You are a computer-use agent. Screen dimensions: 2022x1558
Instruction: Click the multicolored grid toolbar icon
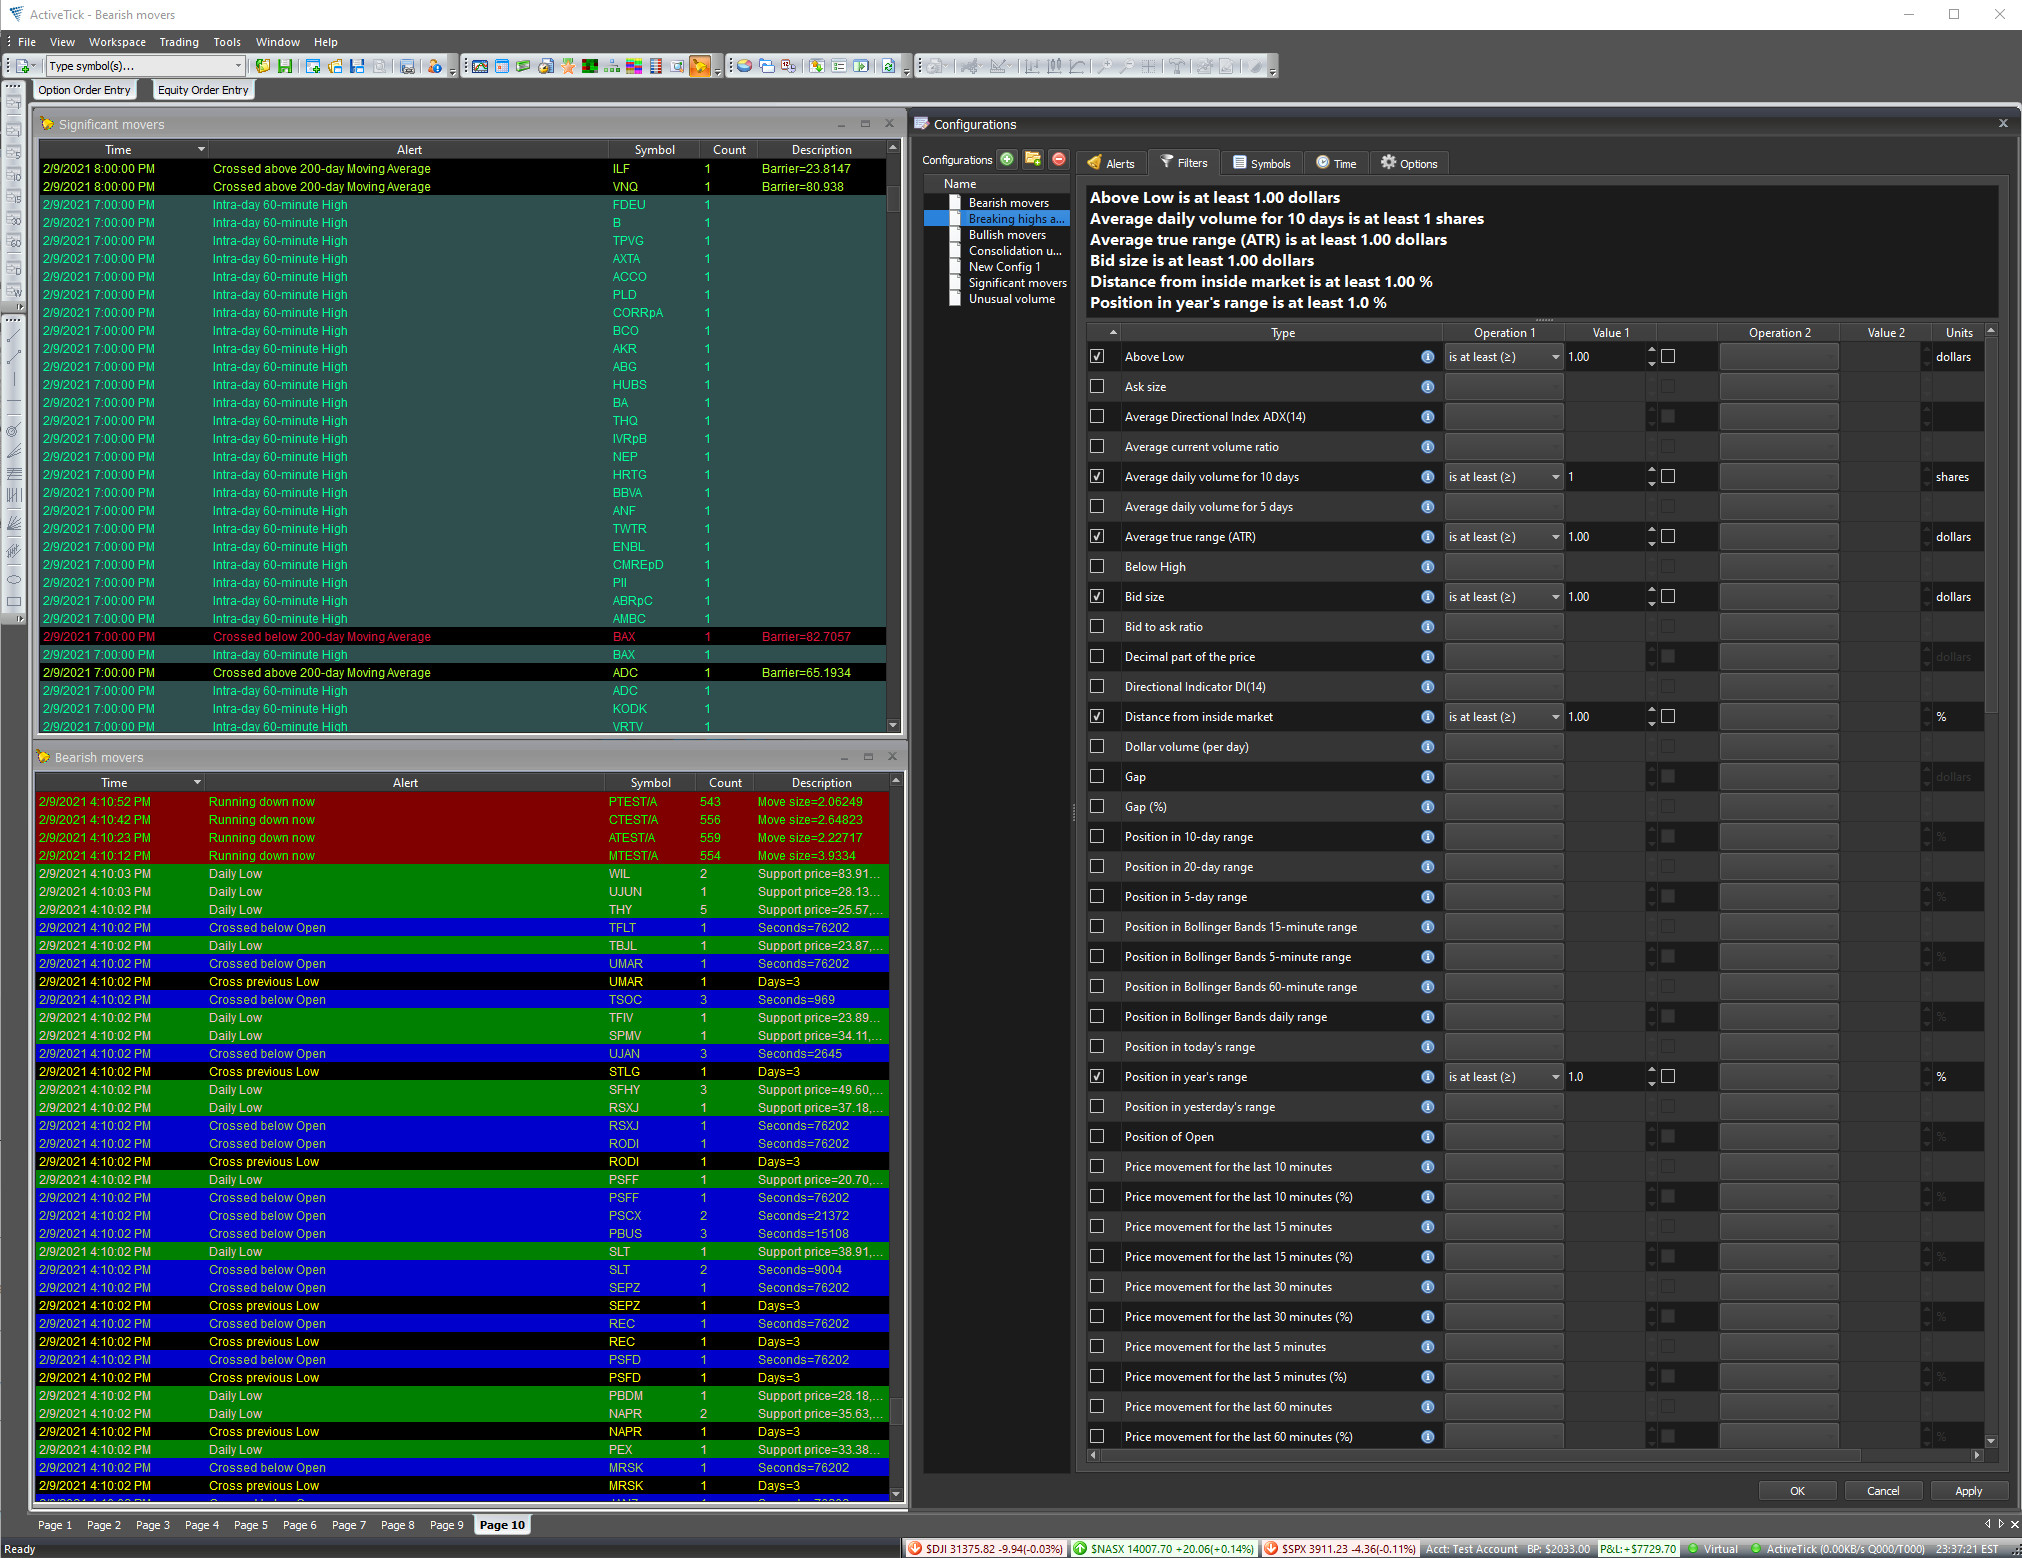(634, 66)
